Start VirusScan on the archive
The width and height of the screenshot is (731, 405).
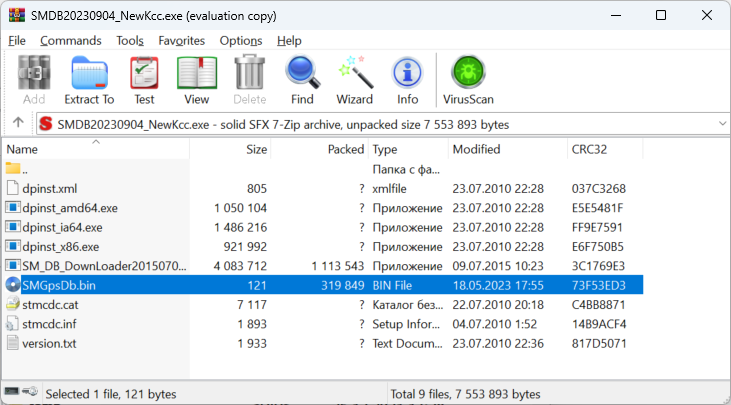(x=468, y=79)
